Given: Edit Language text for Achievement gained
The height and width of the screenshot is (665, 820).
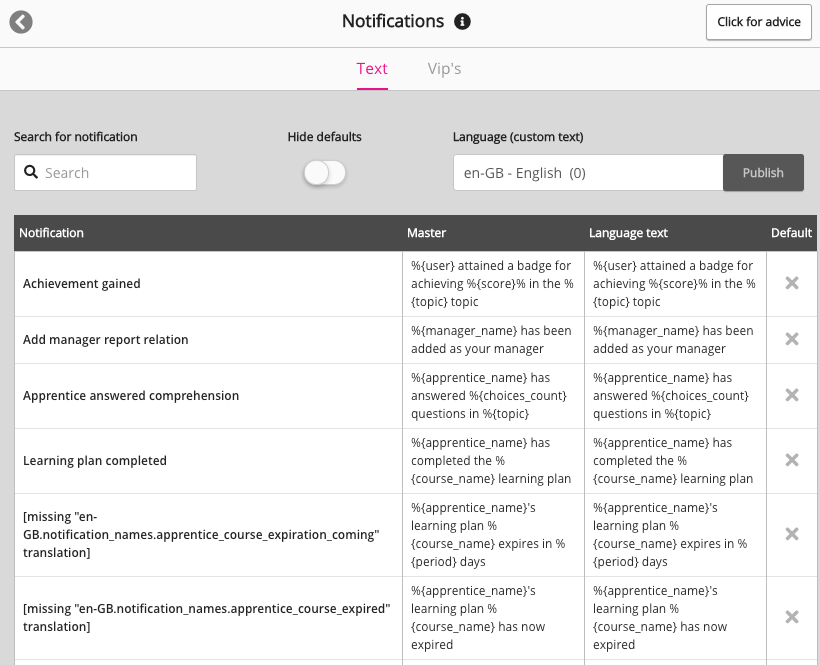Looking at the screenshot, I should 674,284.
